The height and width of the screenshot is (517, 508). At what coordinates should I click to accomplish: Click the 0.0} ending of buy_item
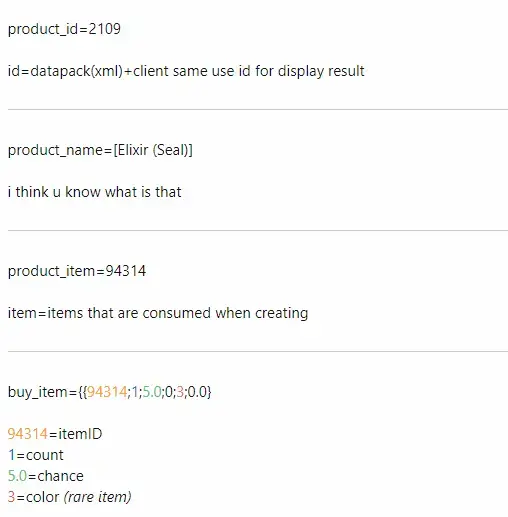(199, 392)
